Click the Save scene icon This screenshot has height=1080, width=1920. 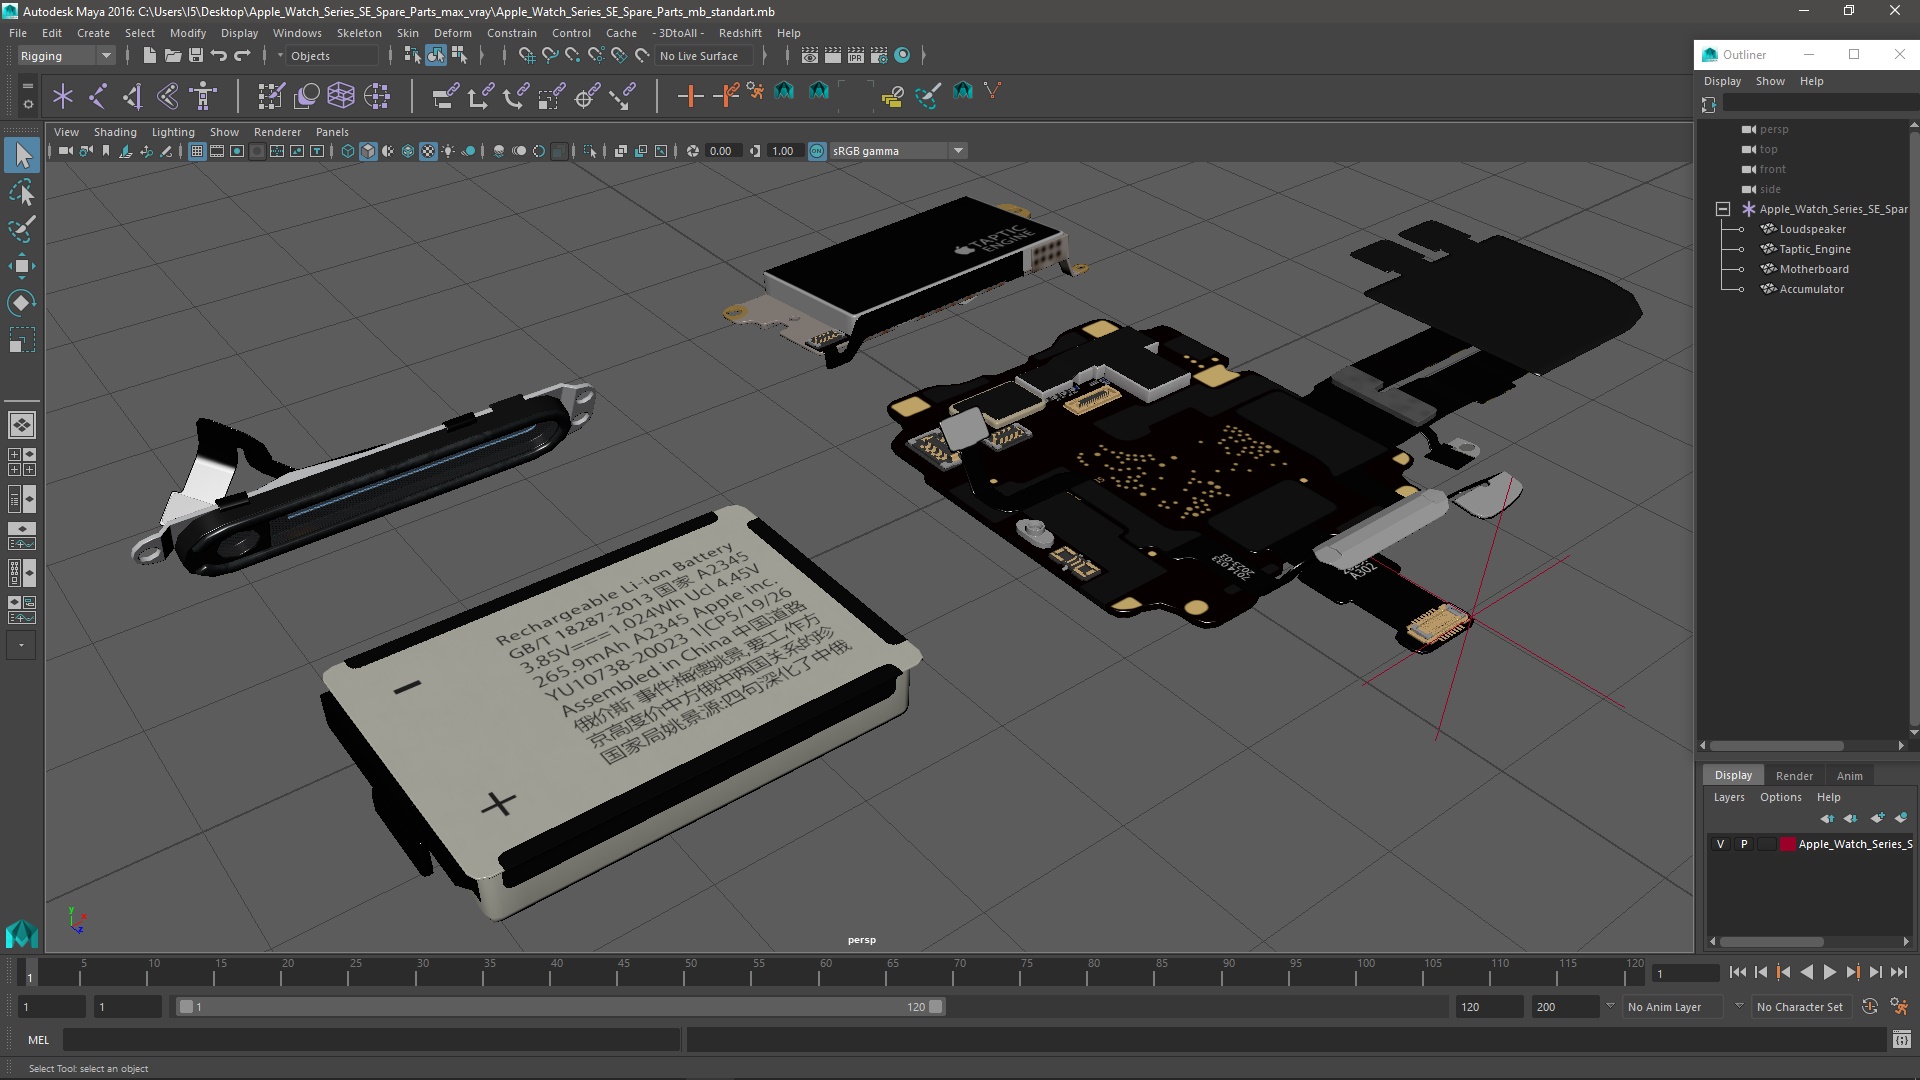point(196,56)
